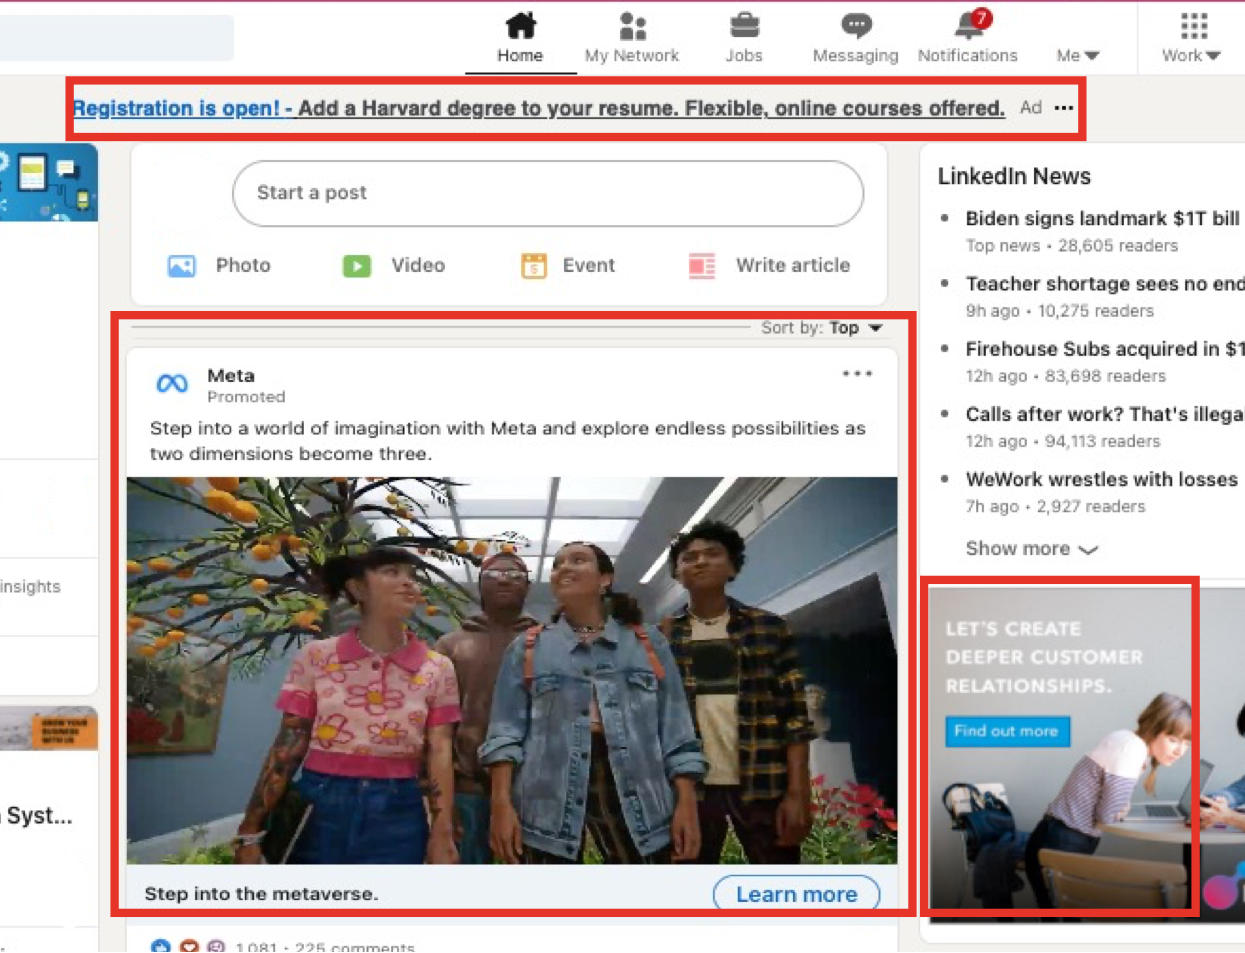
Task: Open the Meta company name link
Action: tap(231, 376)
